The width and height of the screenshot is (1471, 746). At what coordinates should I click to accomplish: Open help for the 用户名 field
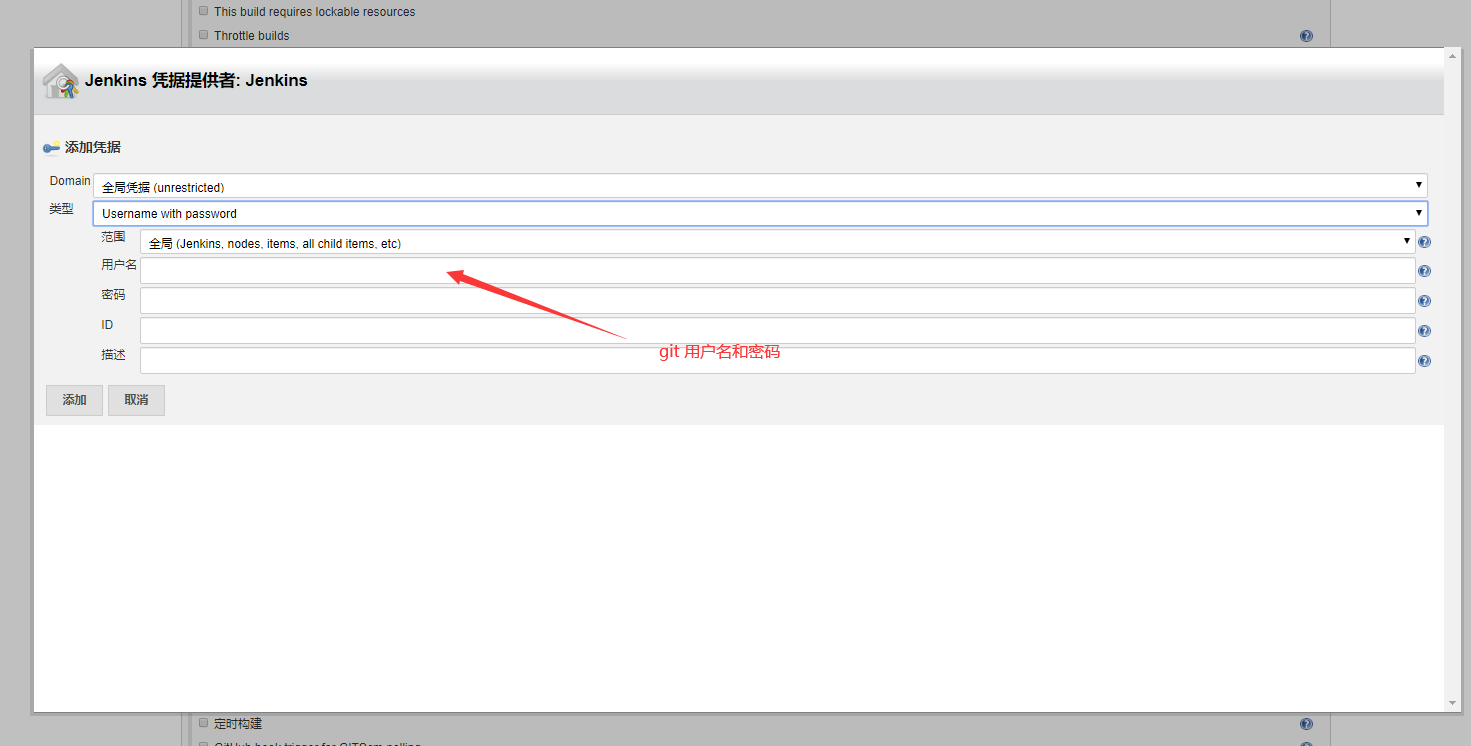click(1424, 271)
